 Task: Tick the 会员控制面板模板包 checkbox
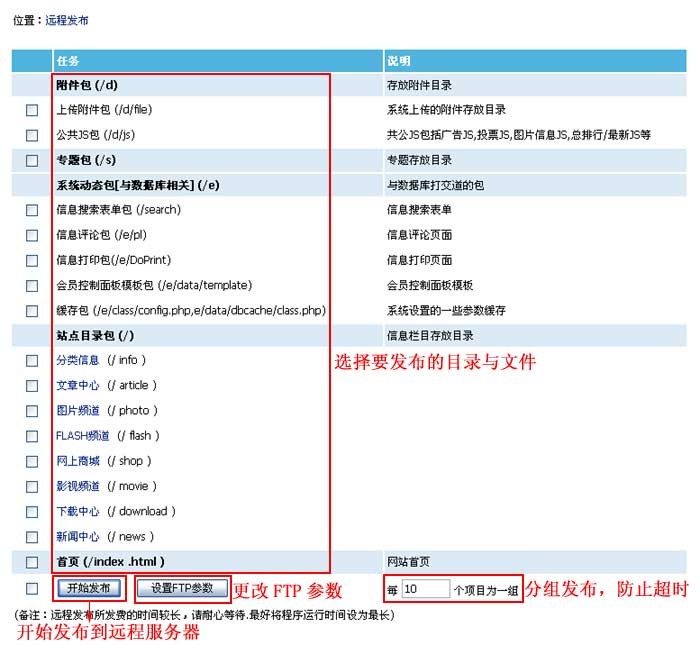(x=32, y=285)
